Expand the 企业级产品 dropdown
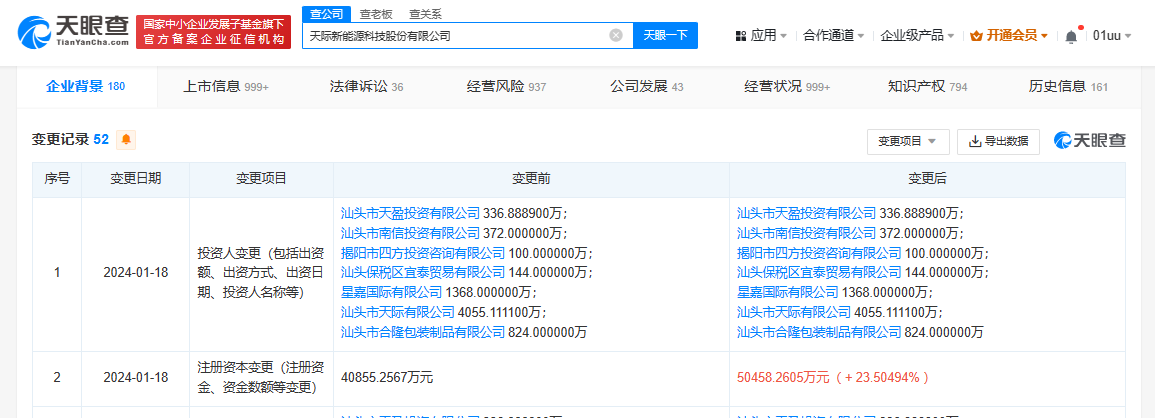This screenshot has height=418, width=1155. 917,35
